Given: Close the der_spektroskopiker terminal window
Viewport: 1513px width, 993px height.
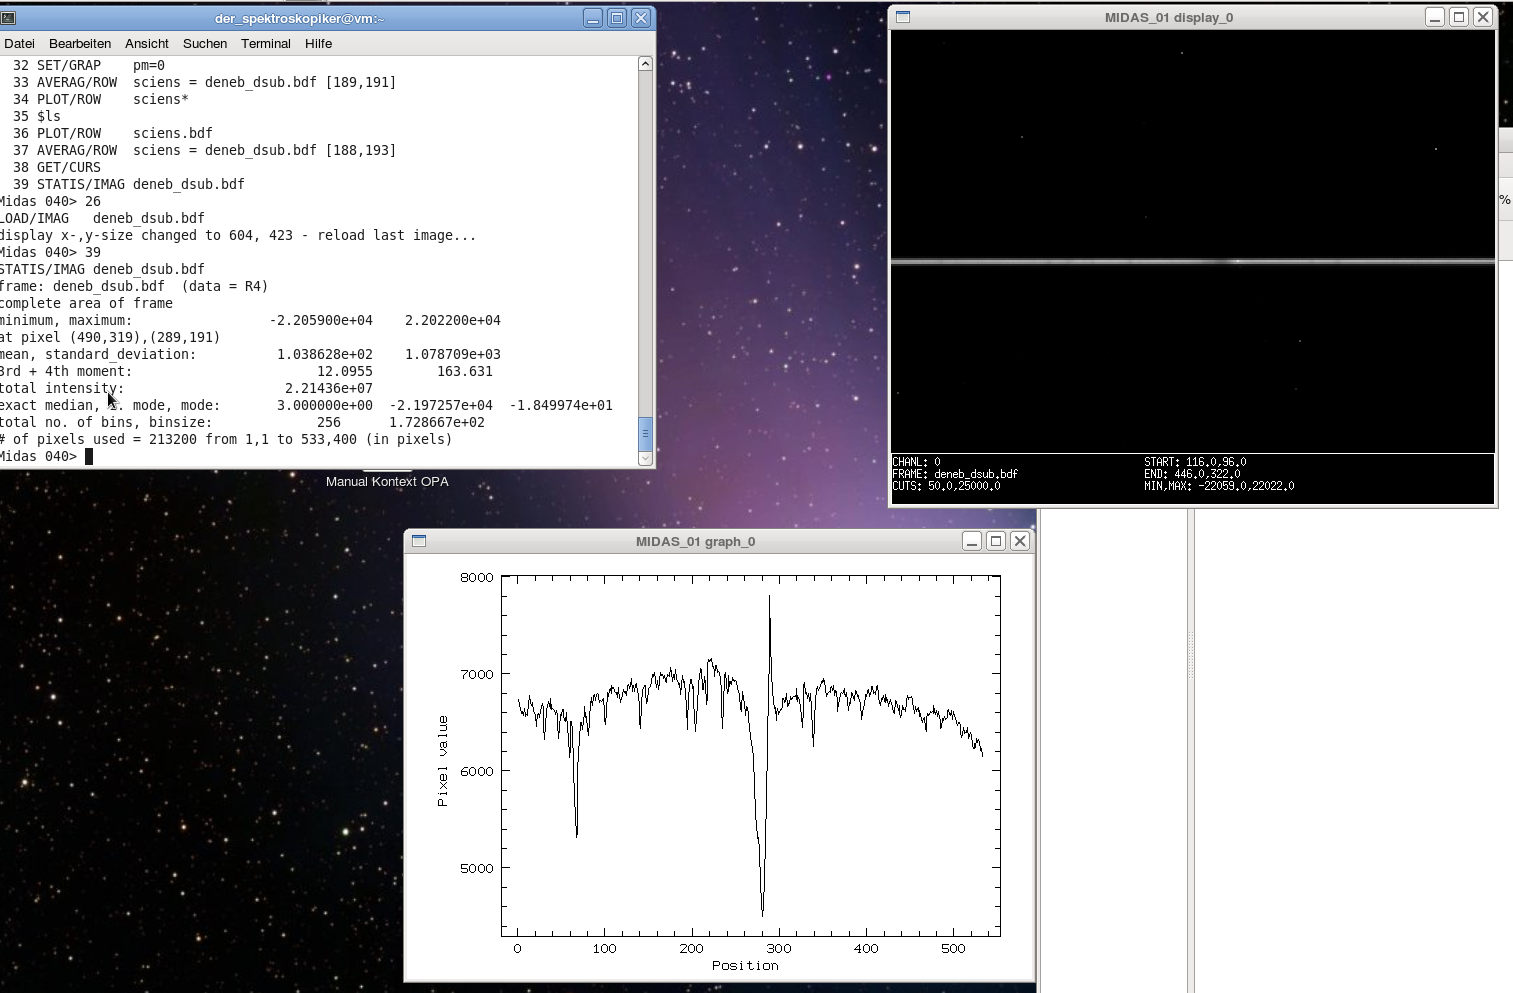Looking at the screenshot, I should (641, 18).
